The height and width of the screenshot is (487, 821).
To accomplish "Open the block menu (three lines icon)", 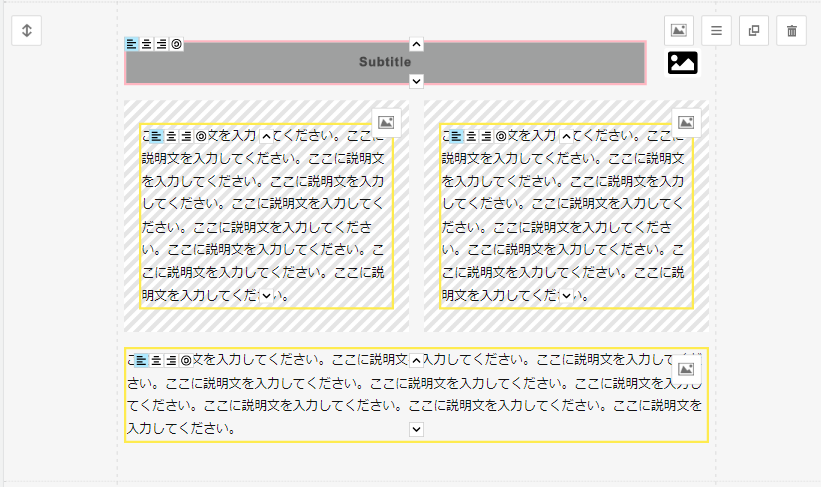I will click(x=716, y=31).
